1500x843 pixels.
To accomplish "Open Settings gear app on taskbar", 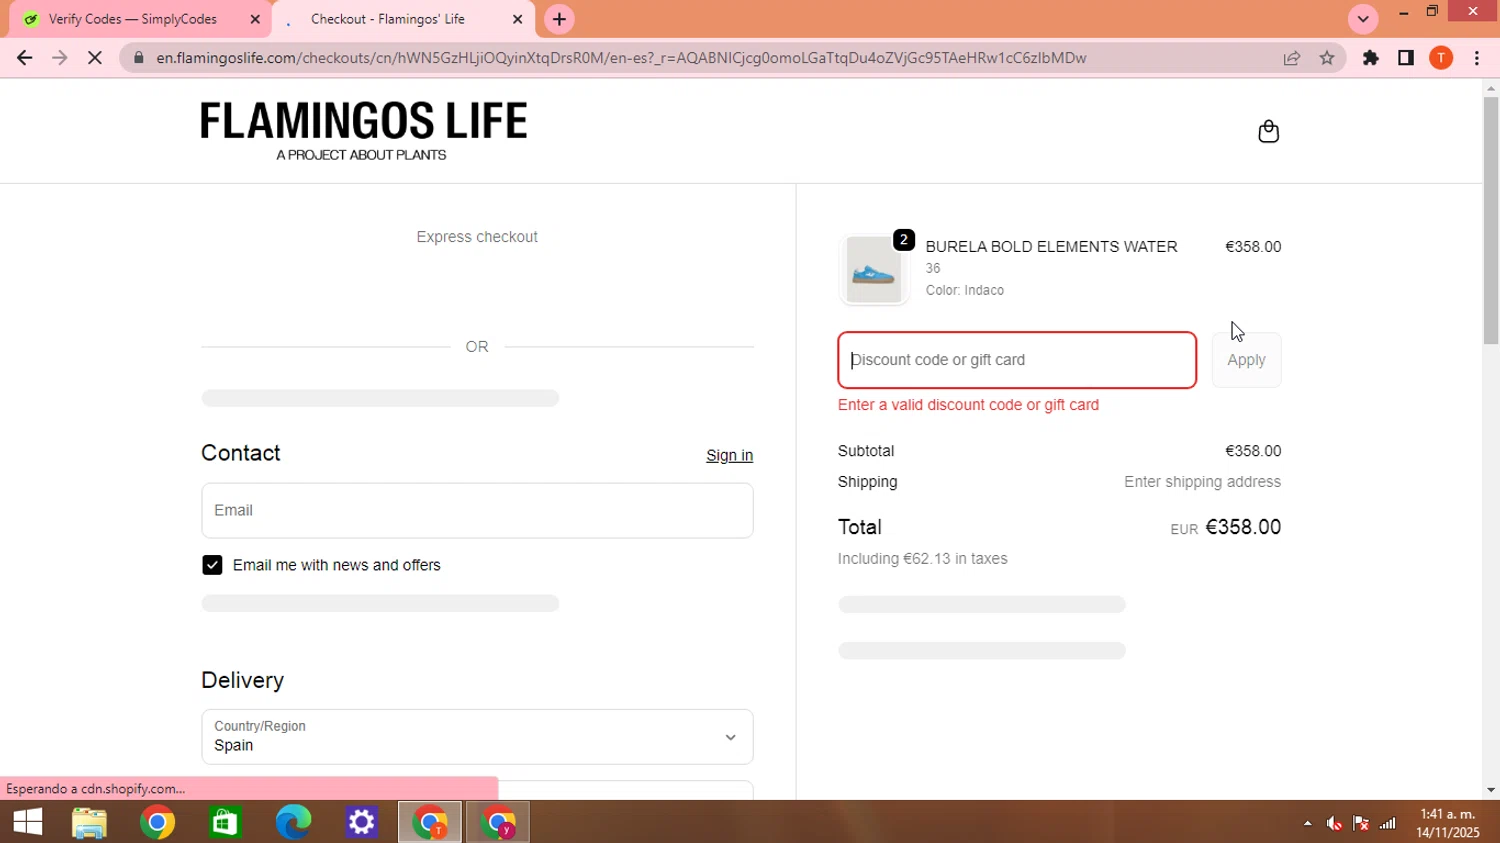I will pyautogui.click(x=361, y=822).
